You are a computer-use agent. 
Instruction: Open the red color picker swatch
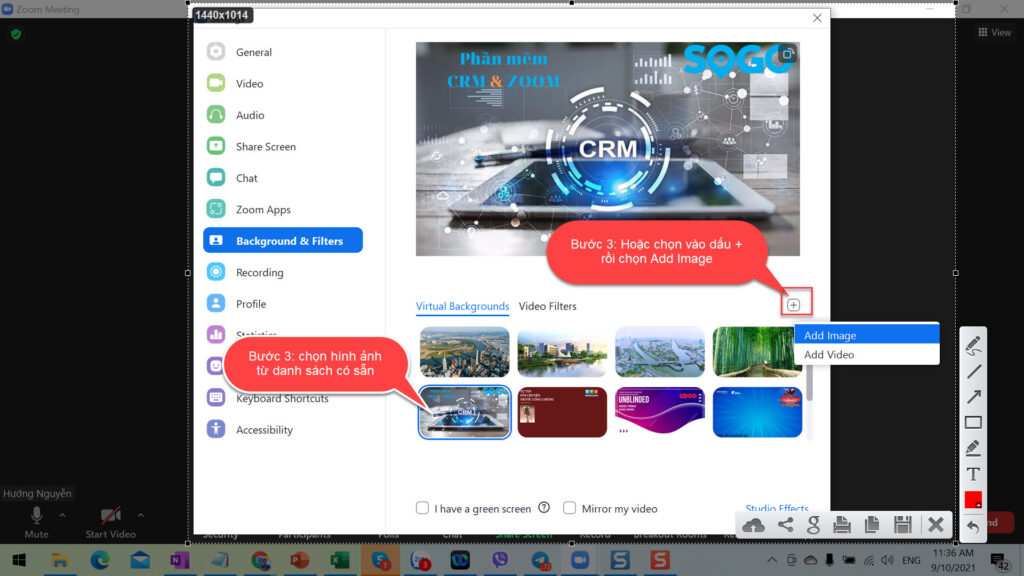973,499
